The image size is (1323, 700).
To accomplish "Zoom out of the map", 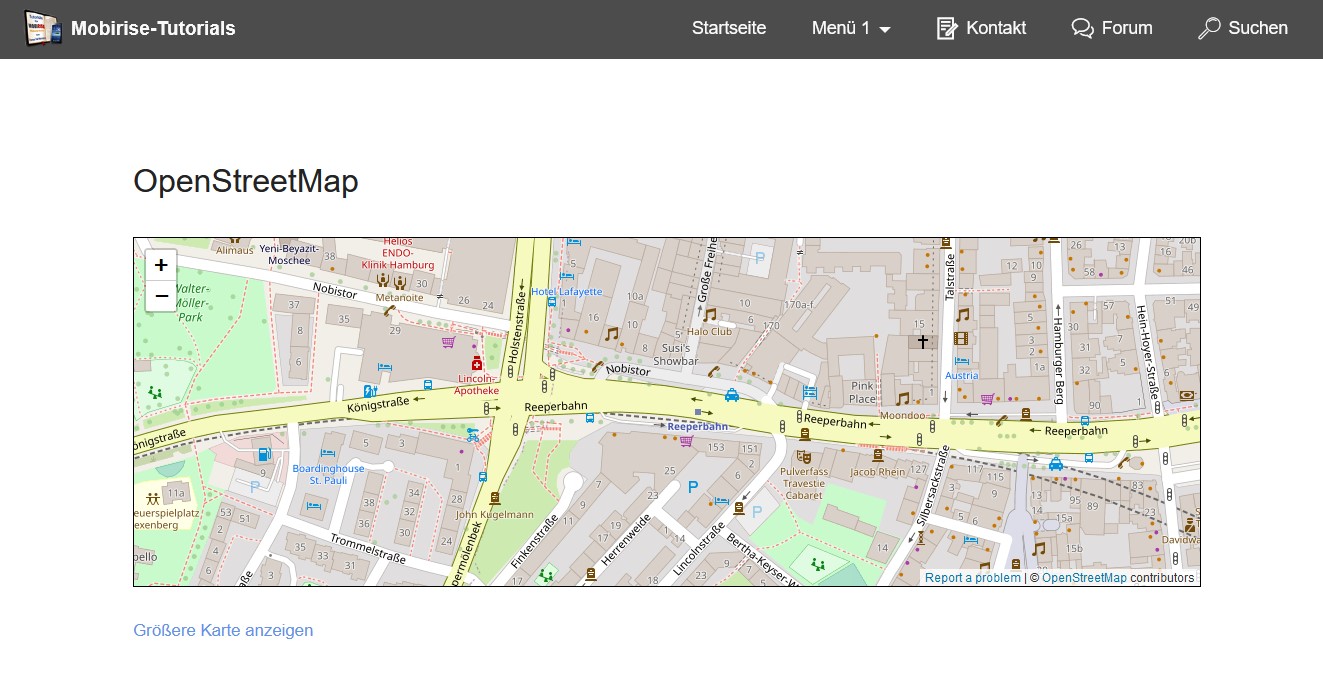I will (161, 296).
